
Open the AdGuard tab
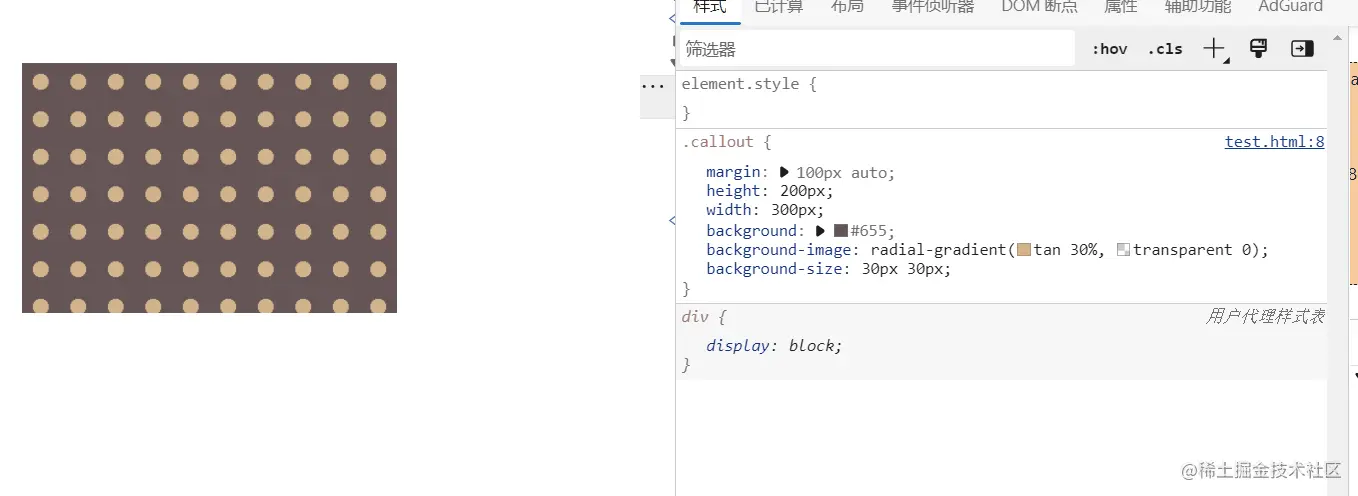pyautogui.click(x=1290, y=8)
